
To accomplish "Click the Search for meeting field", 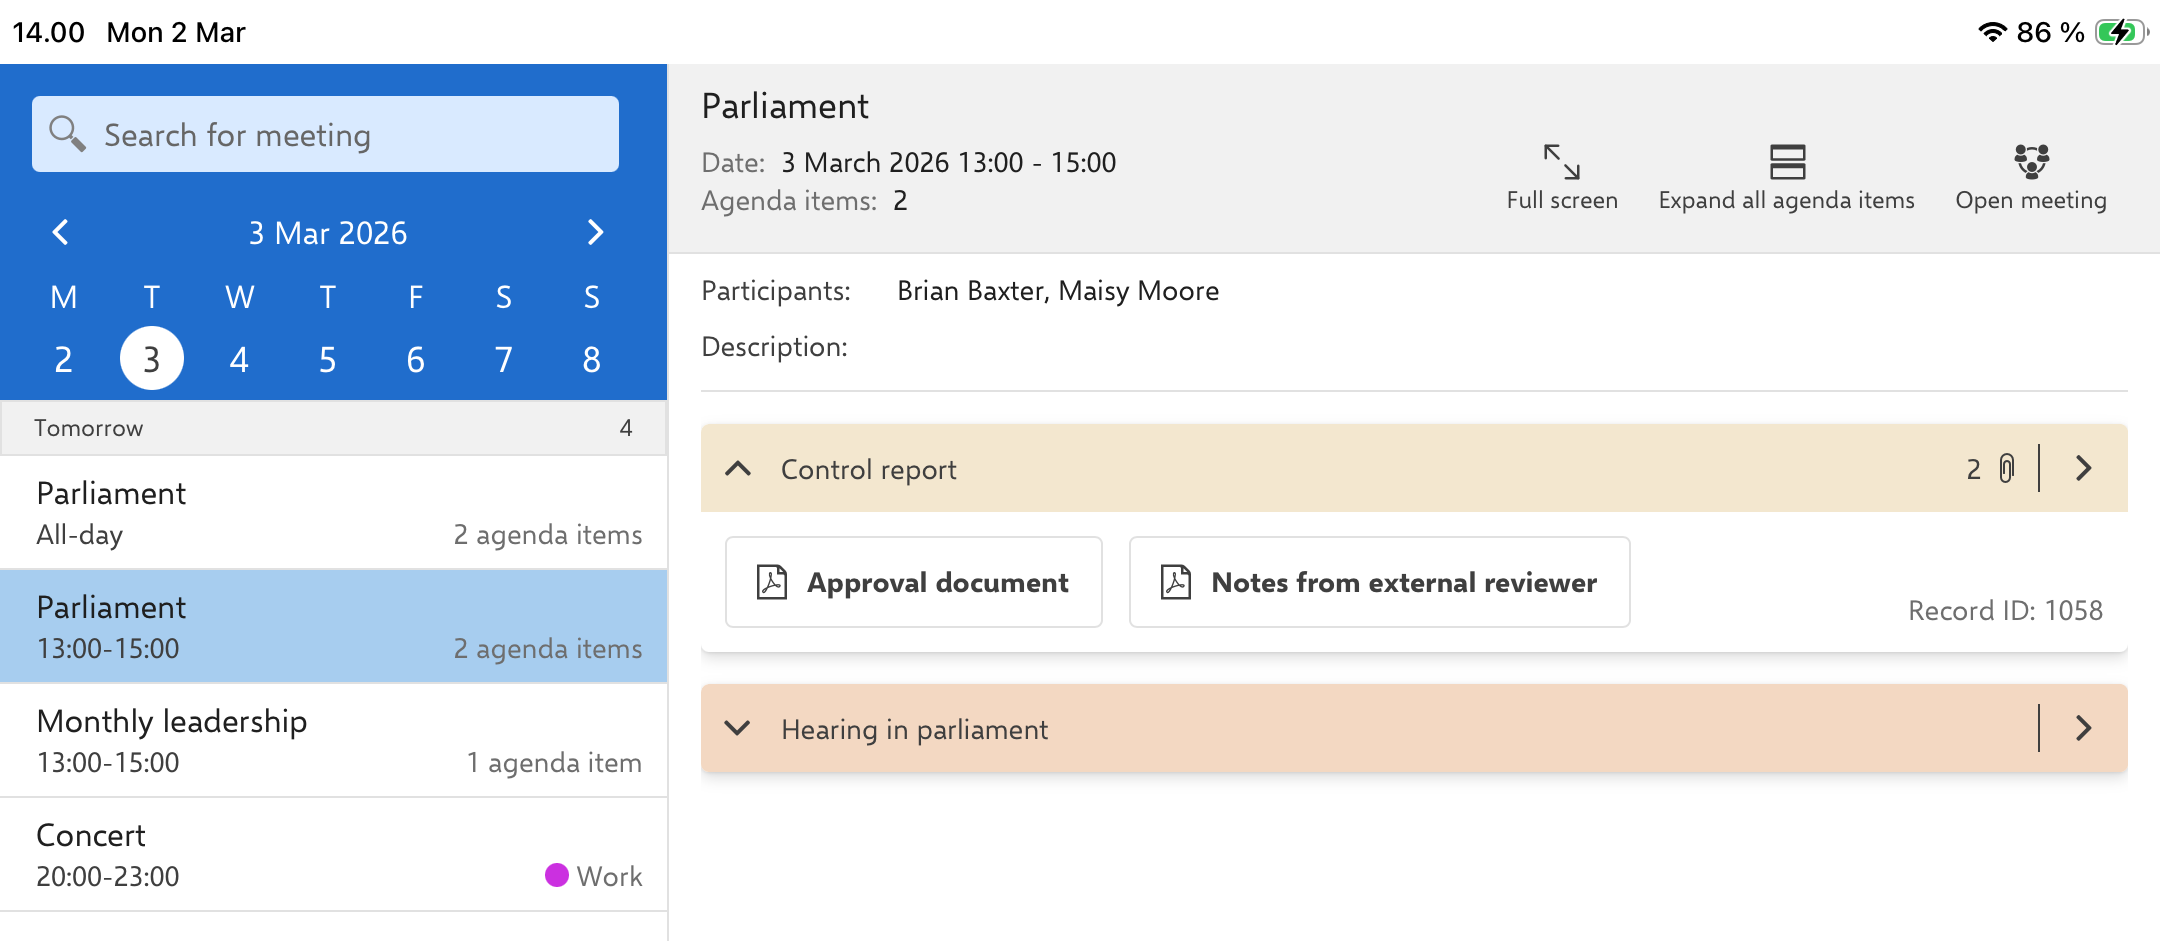I will click(x=325, y=134).
